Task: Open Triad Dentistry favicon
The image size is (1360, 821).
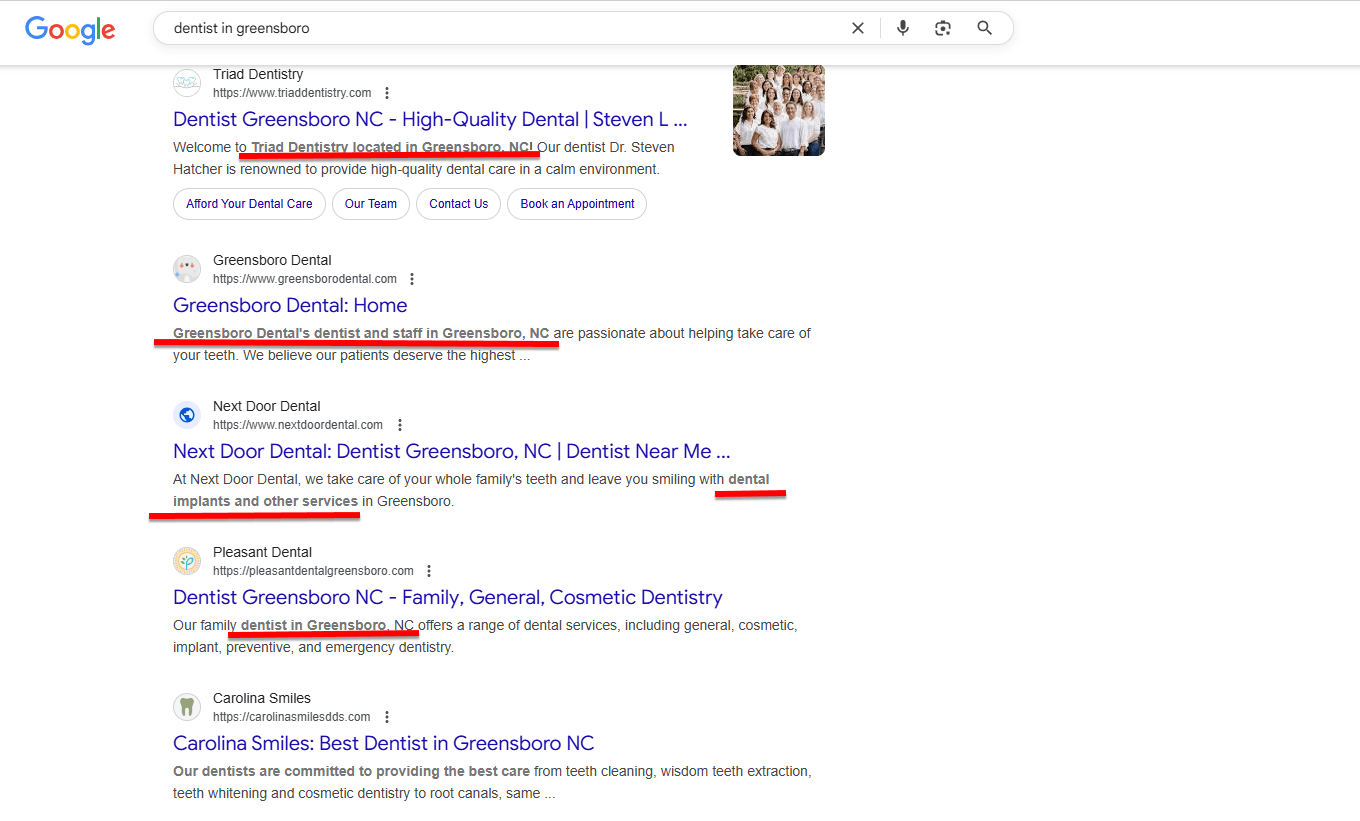Action: 187,83
